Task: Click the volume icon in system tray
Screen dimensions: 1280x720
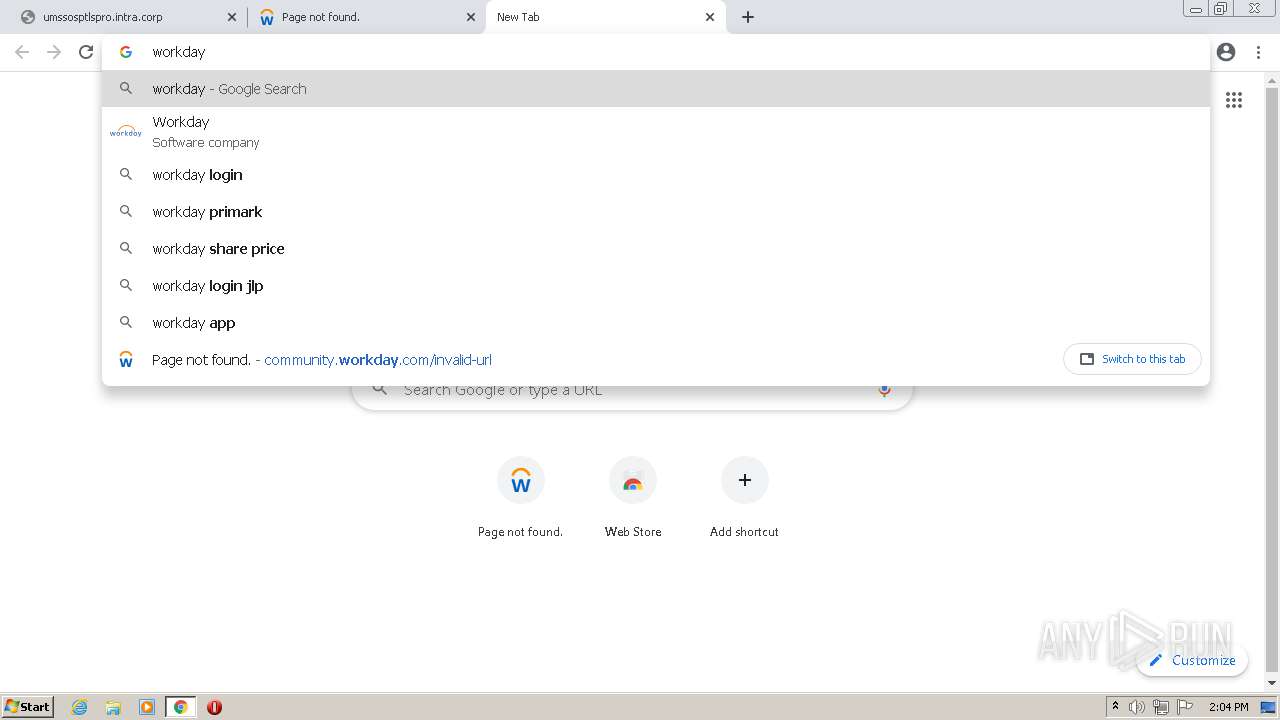Action: tap(1137, 707)
